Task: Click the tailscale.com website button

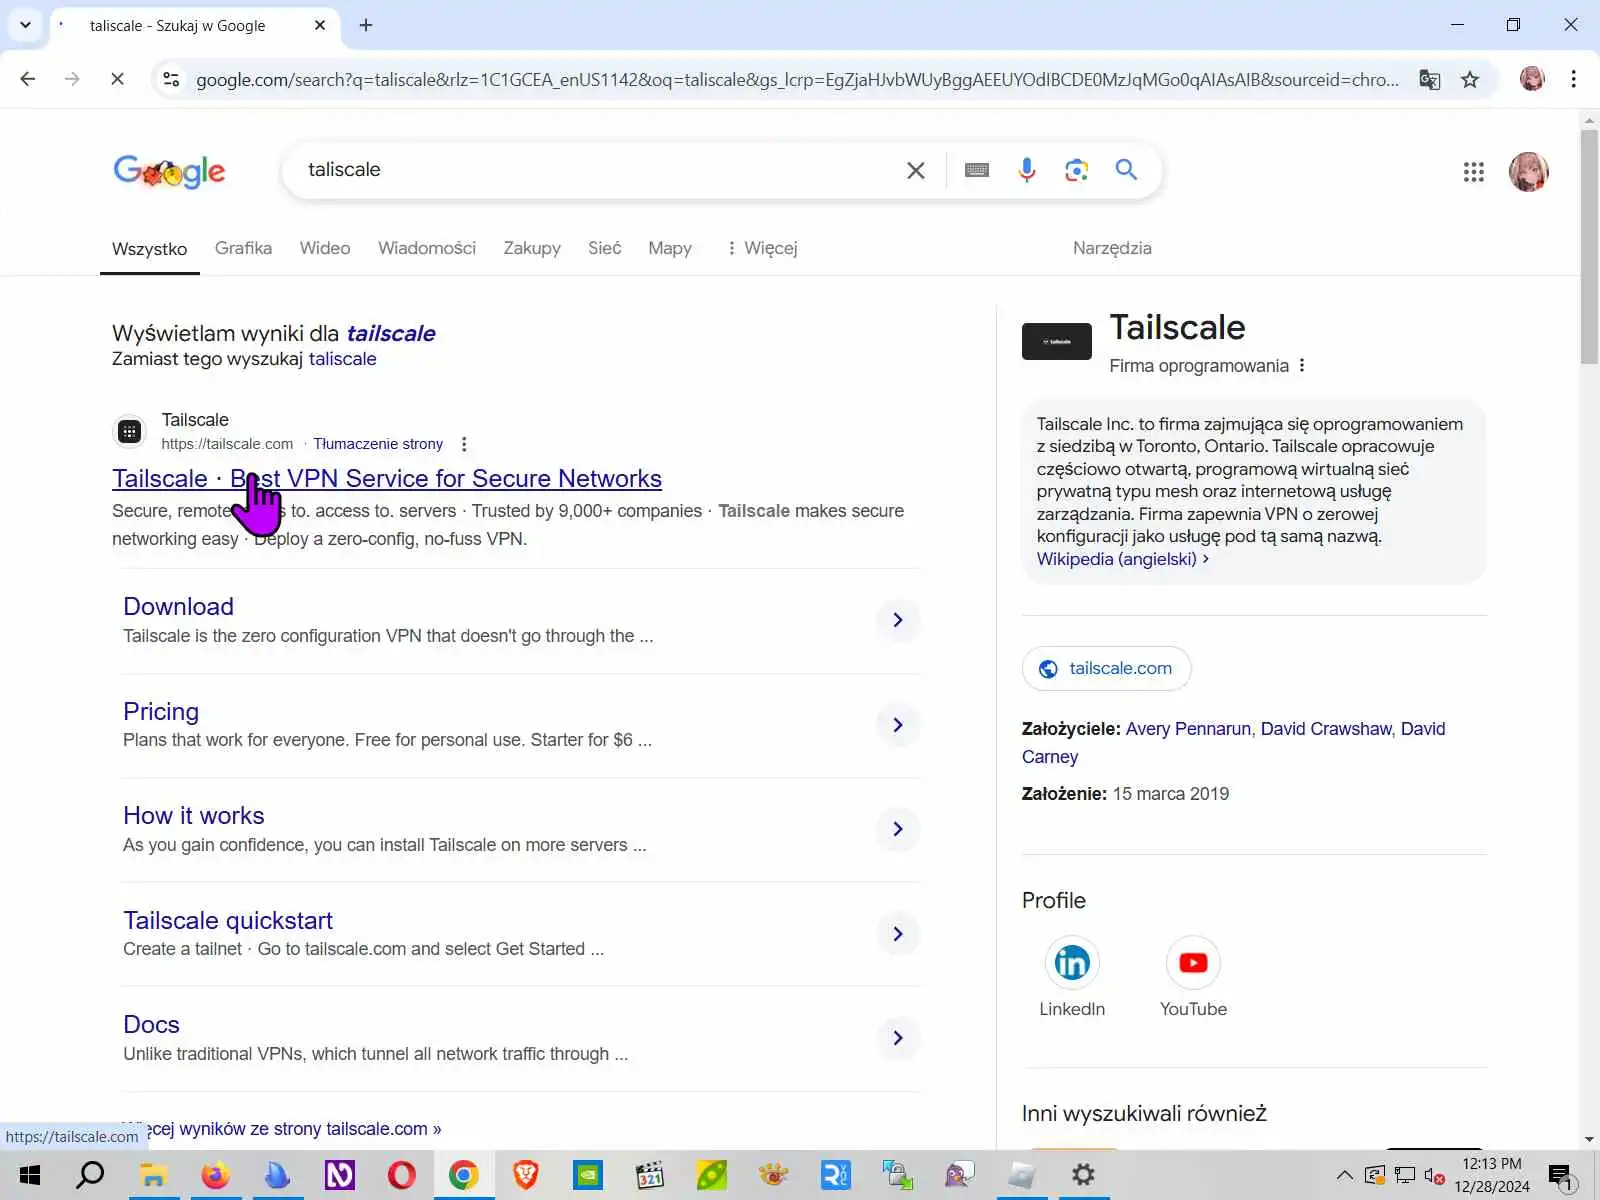Action: tap(1106, 668)
